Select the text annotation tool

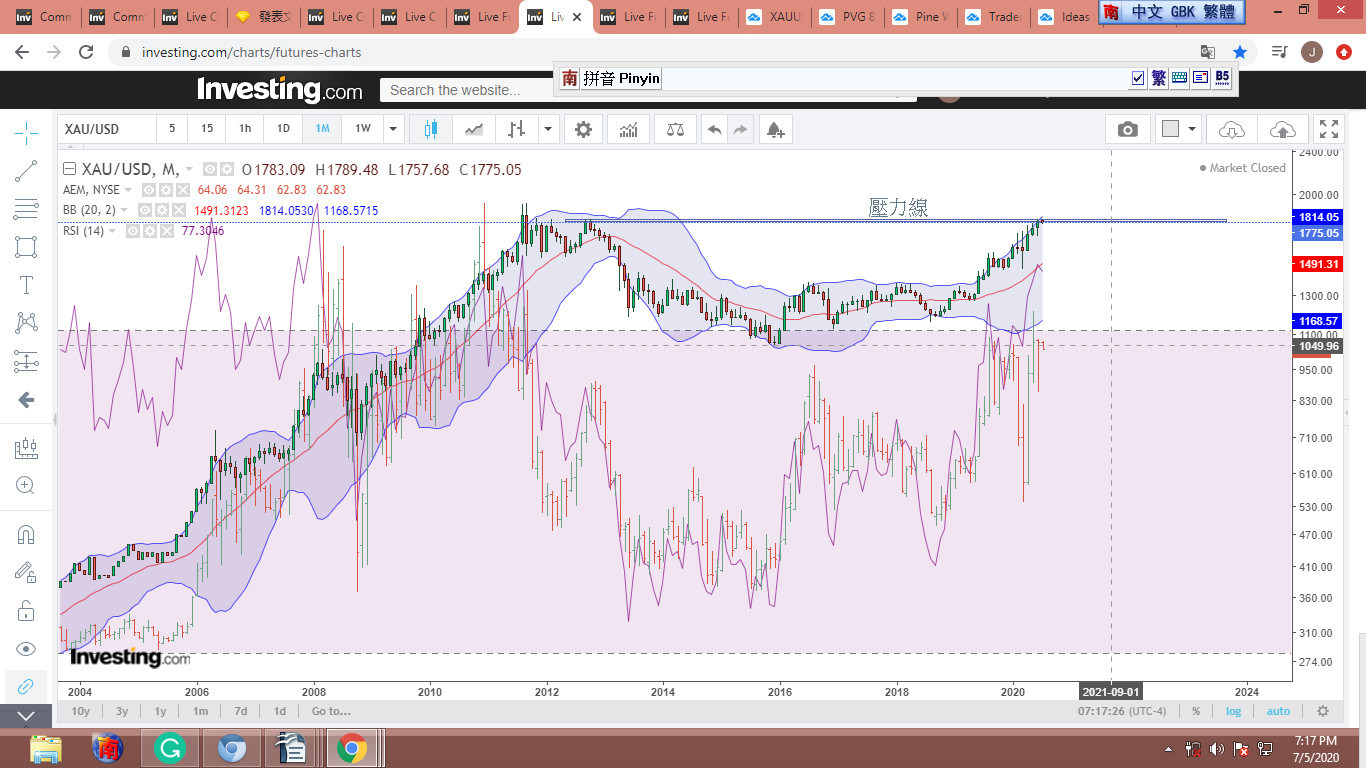(26, 285)
